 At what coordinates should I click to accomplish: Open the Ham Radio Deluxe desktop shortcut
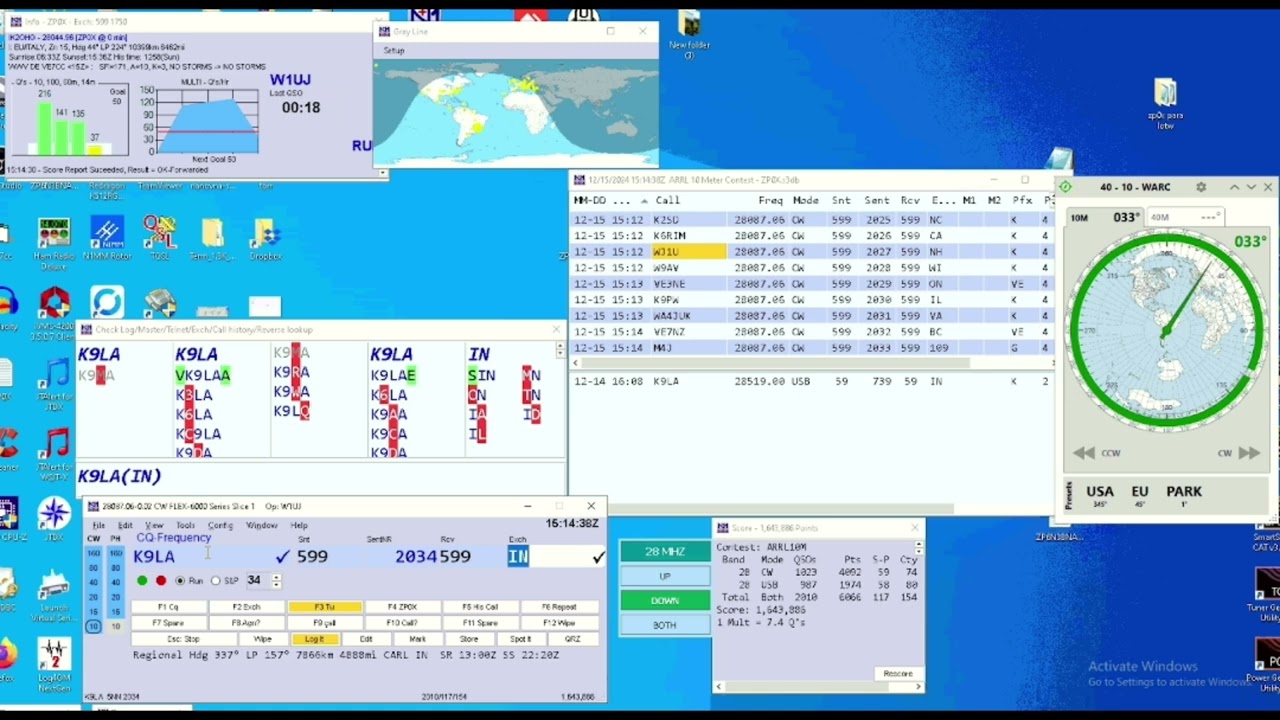[x=54, y=238]
